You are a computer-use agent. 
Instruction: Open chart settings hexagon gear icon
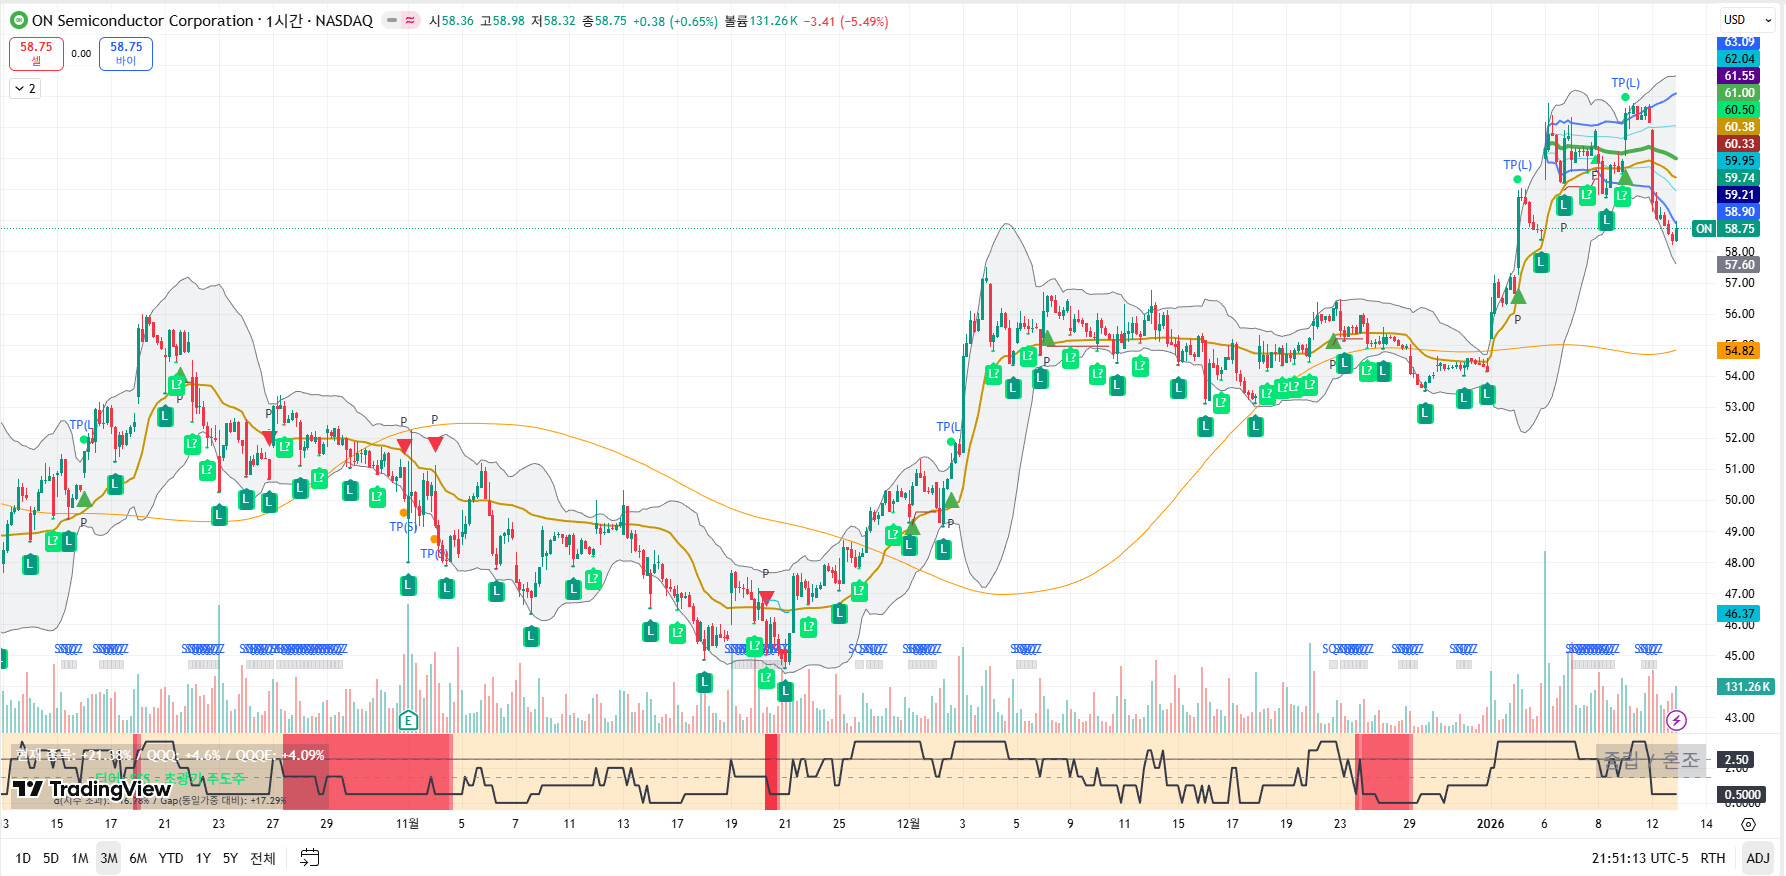click(1748, 824)
